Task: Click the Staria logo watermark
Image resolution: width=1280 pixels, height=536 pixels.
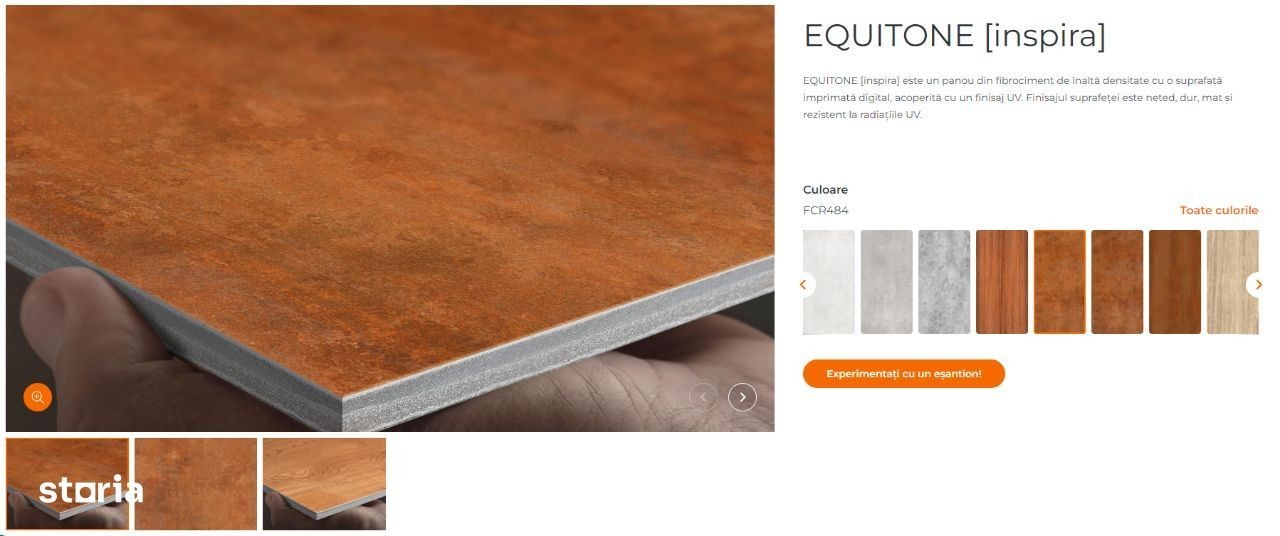Action: click(x=91, y=489)
